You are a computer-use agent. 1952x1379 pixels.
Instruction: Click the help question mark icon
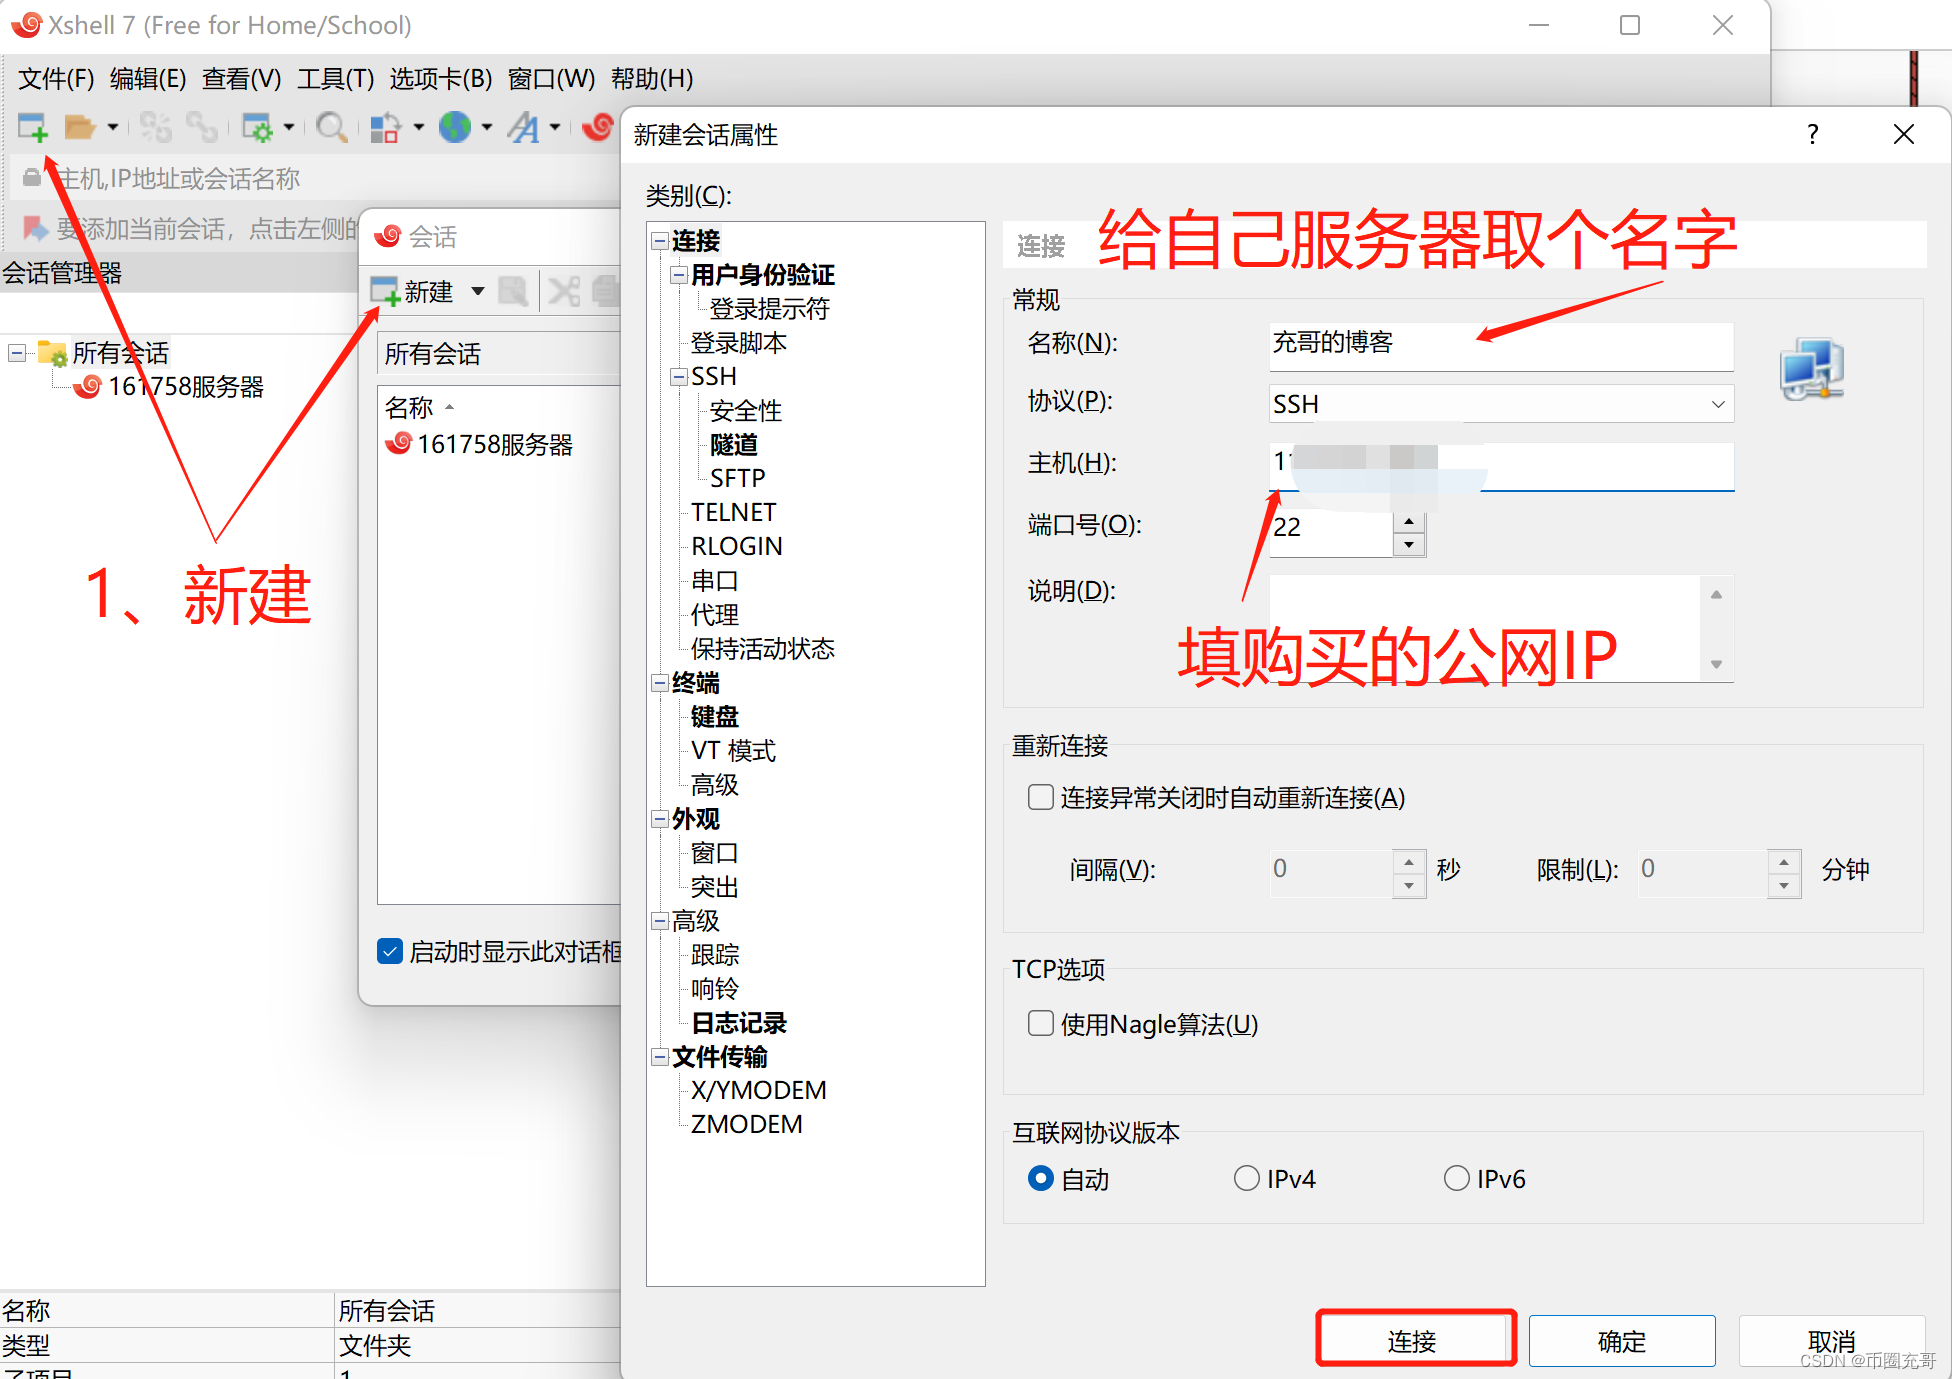1812,134
